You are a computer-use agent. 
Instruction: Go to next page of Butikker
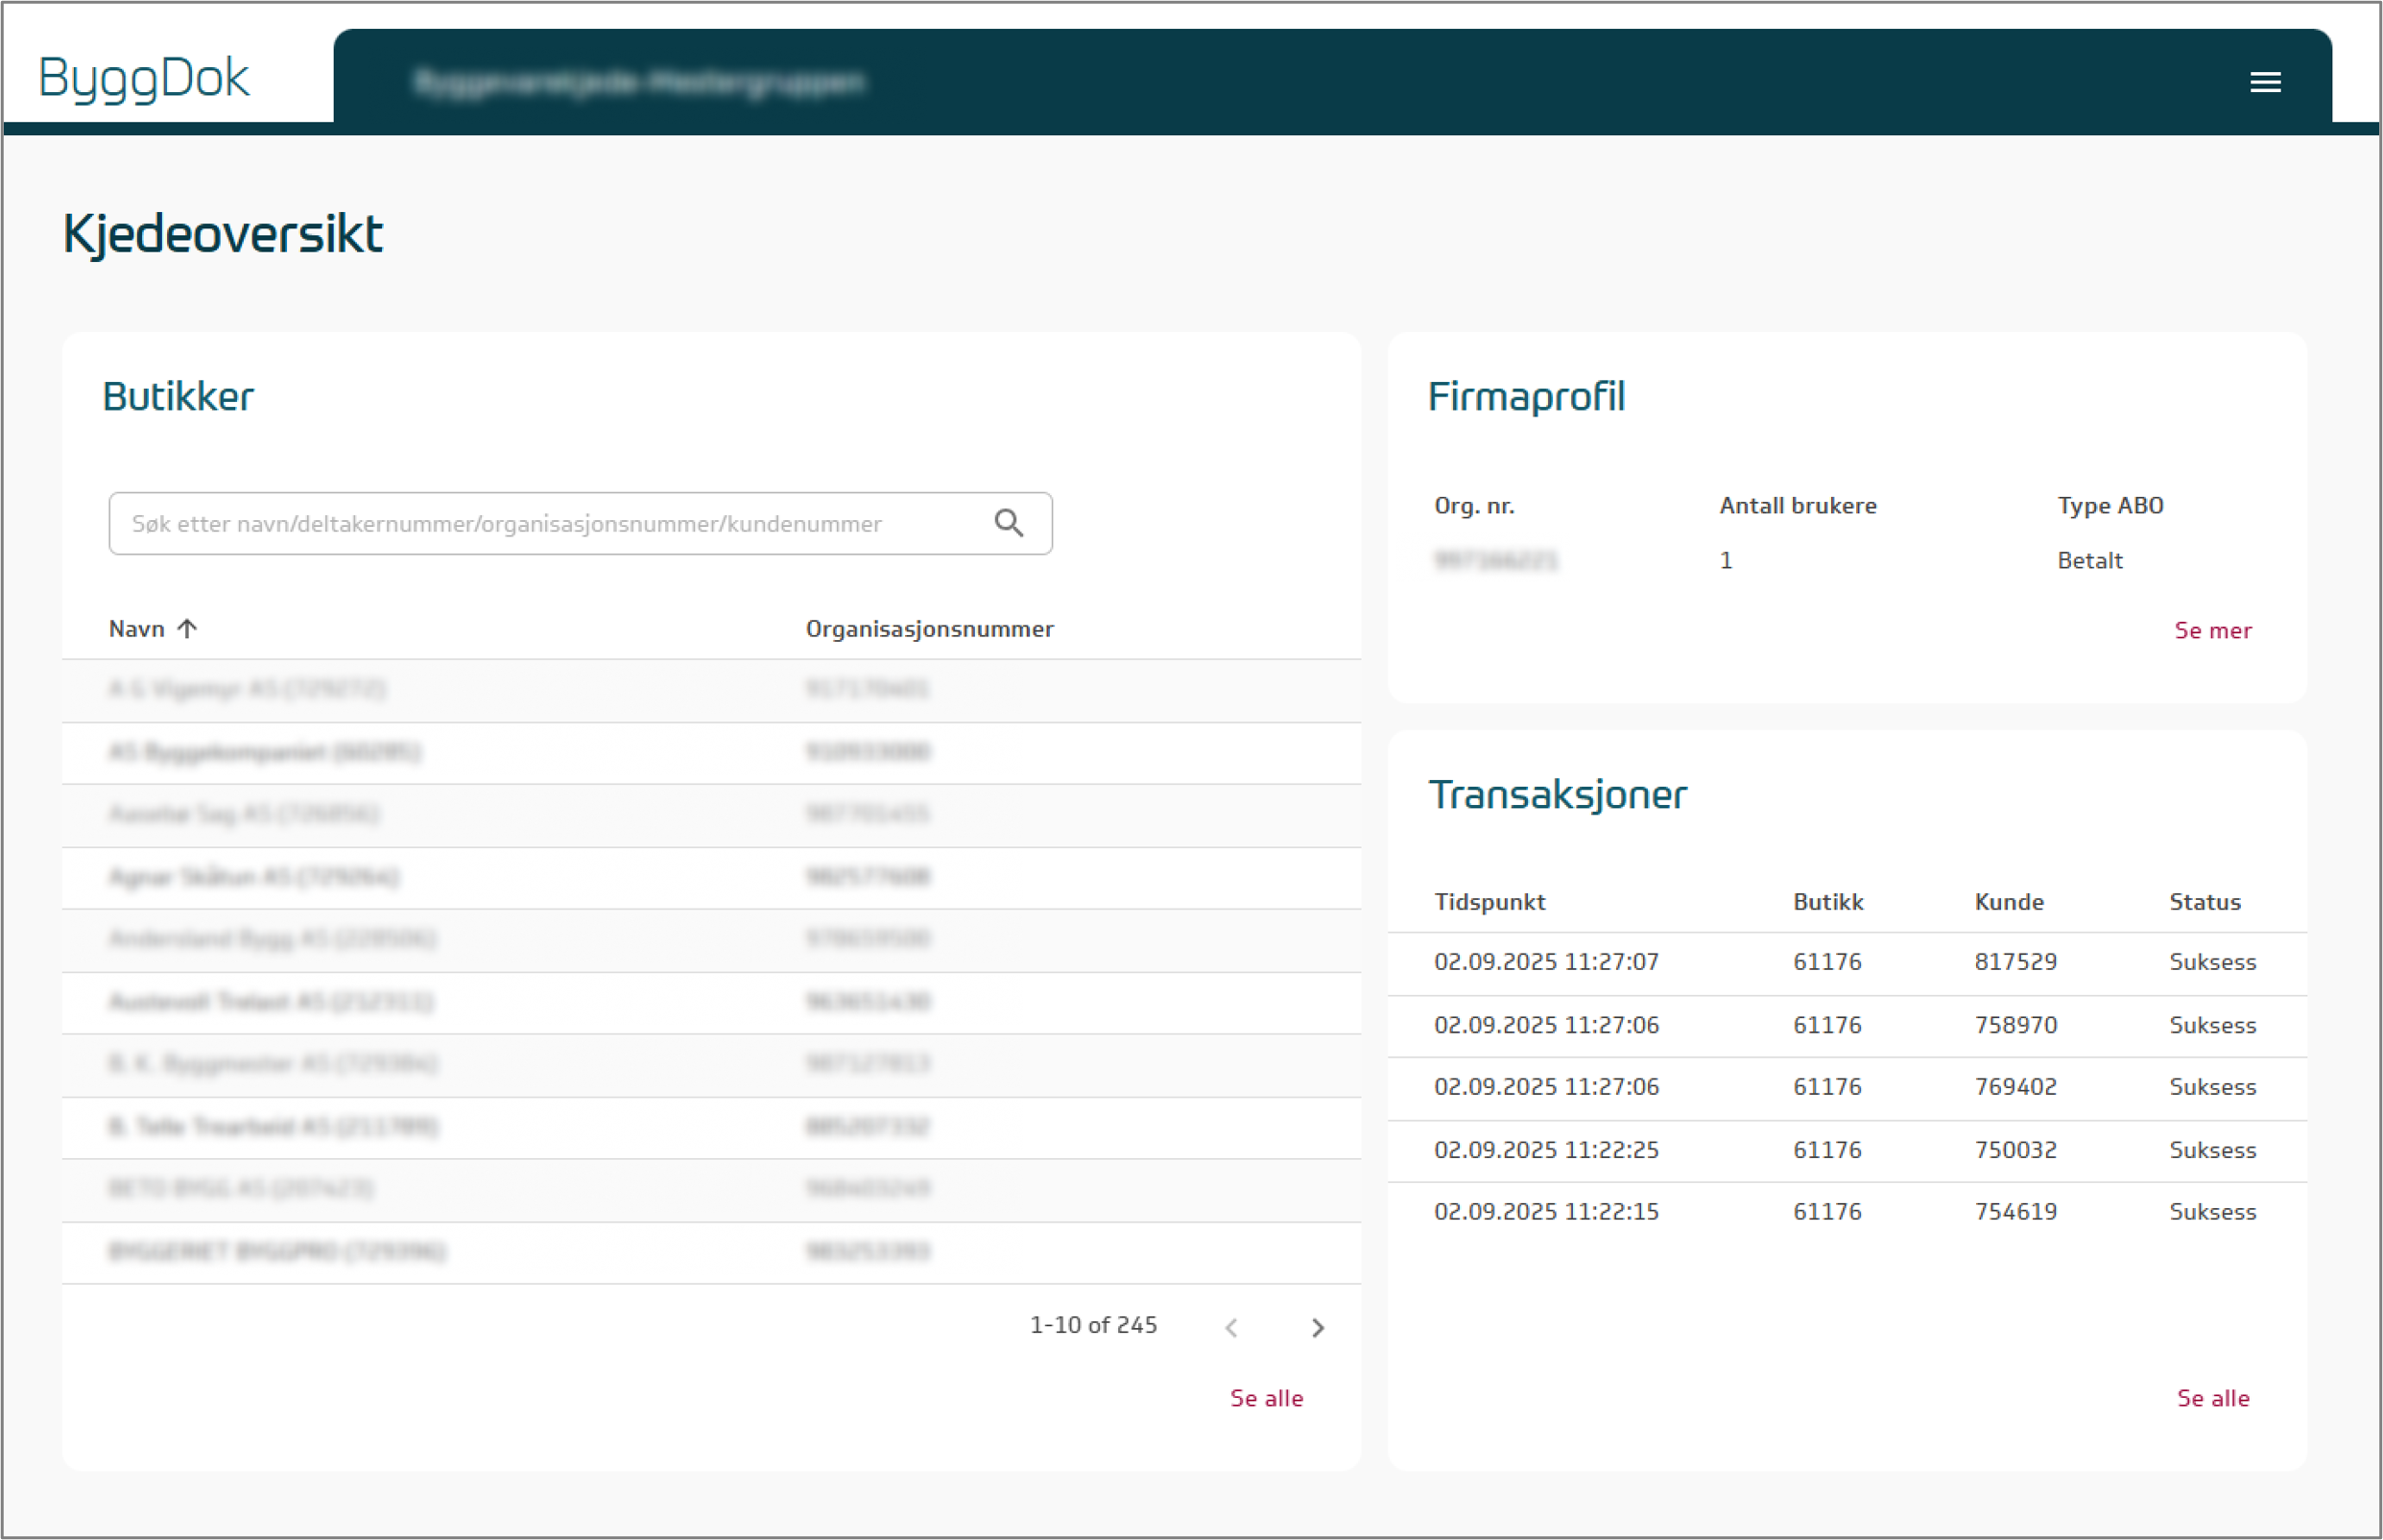pos(1317,1327)
